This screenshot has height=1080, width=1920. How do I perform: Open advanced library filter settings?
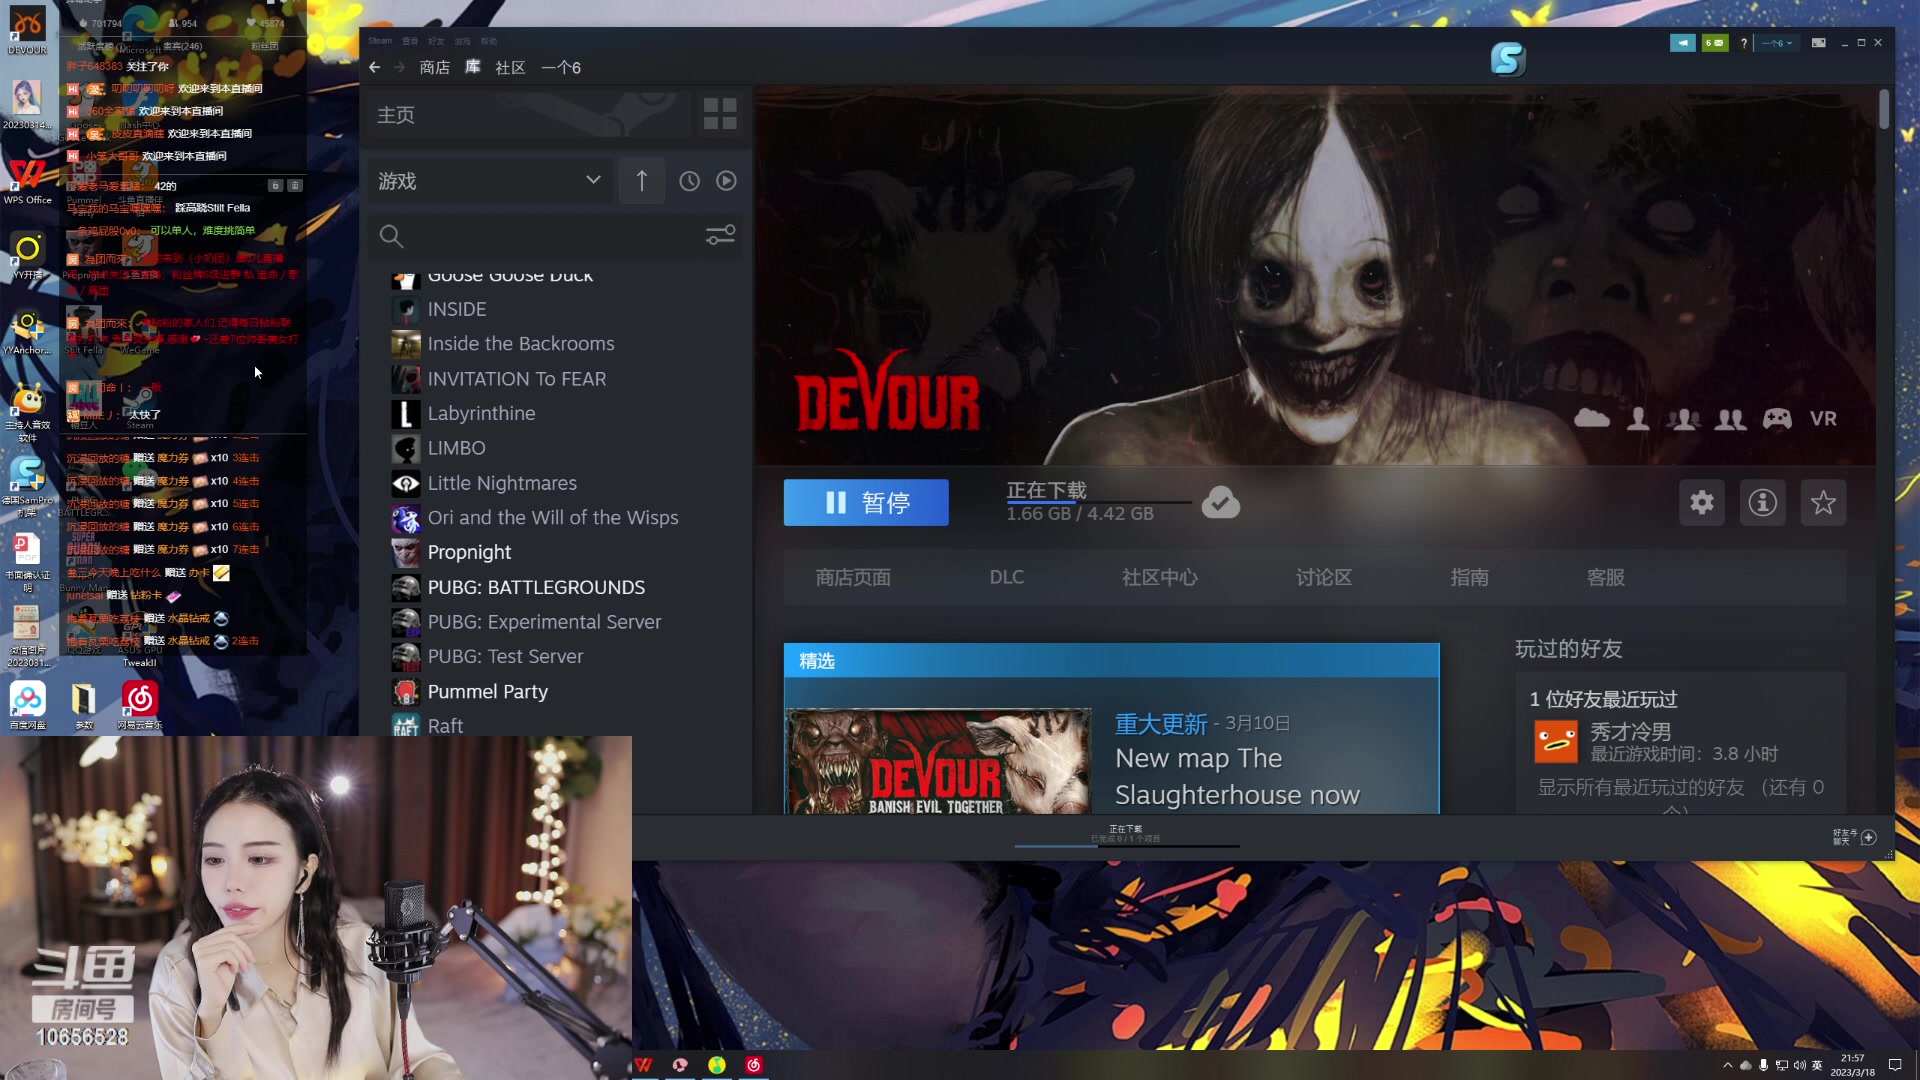tap(721, 235)
